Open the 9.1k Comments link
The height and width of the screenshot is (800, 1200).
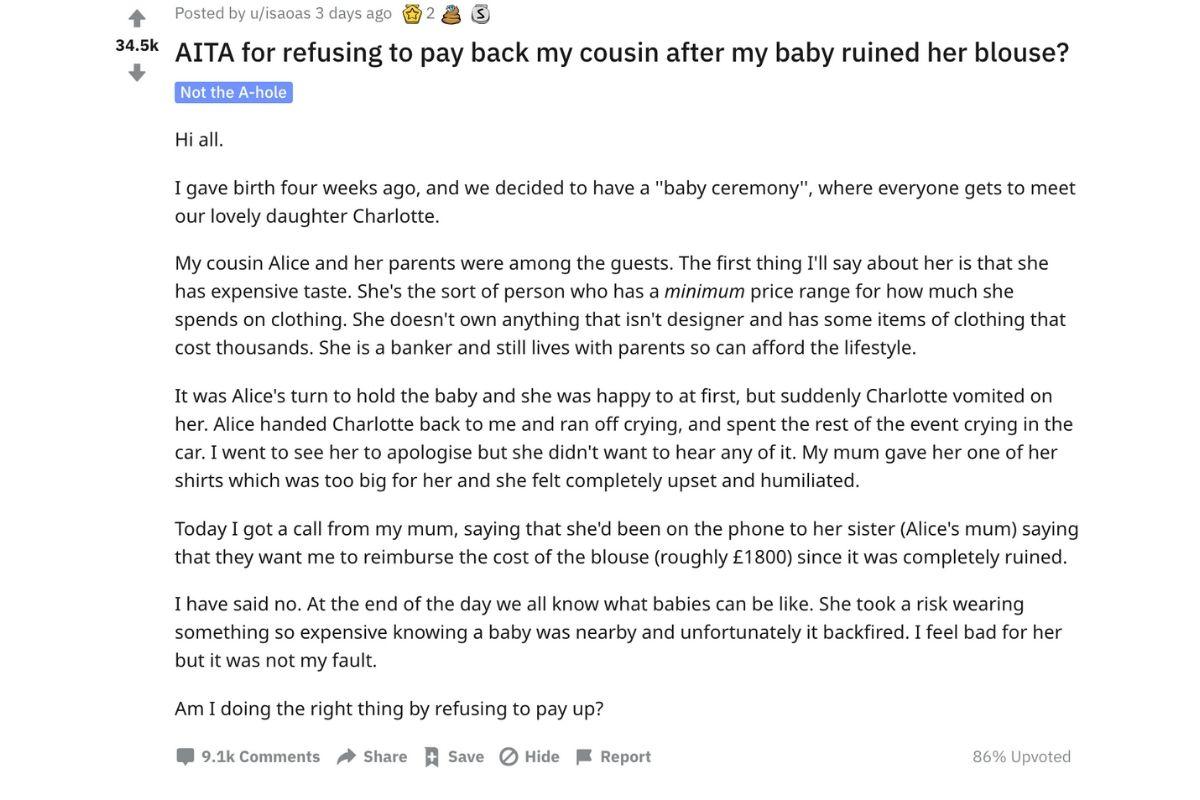(260, 757)
